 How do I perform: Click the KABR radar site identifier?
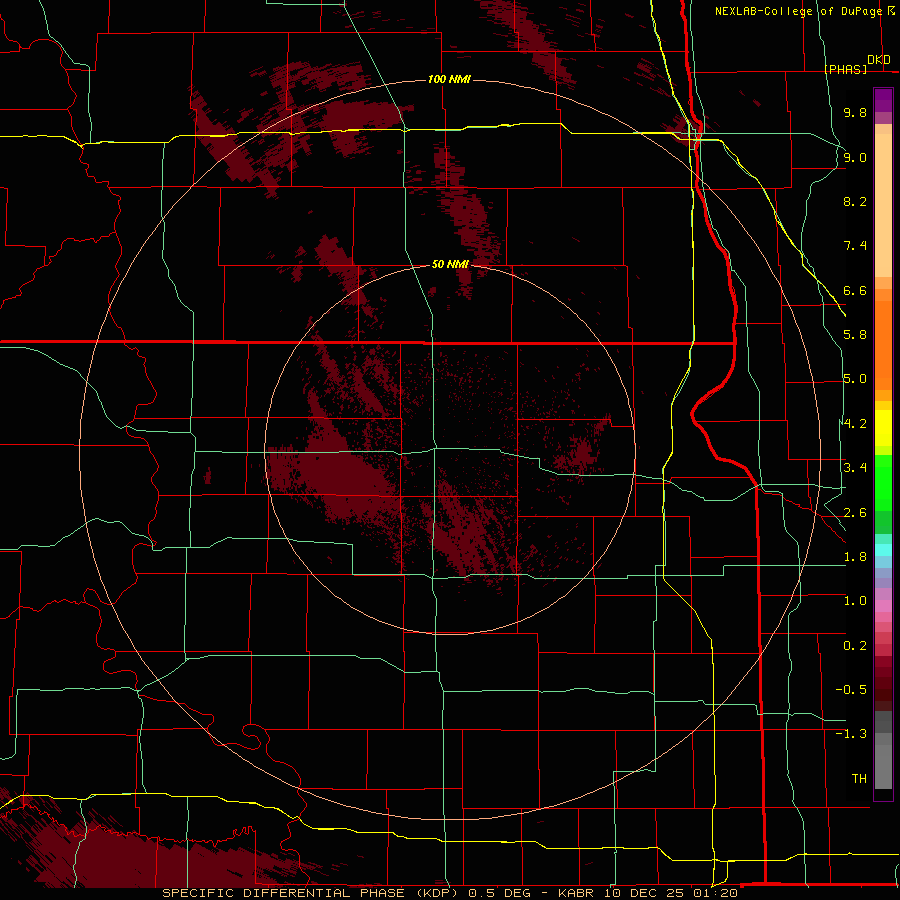[577, 893]
